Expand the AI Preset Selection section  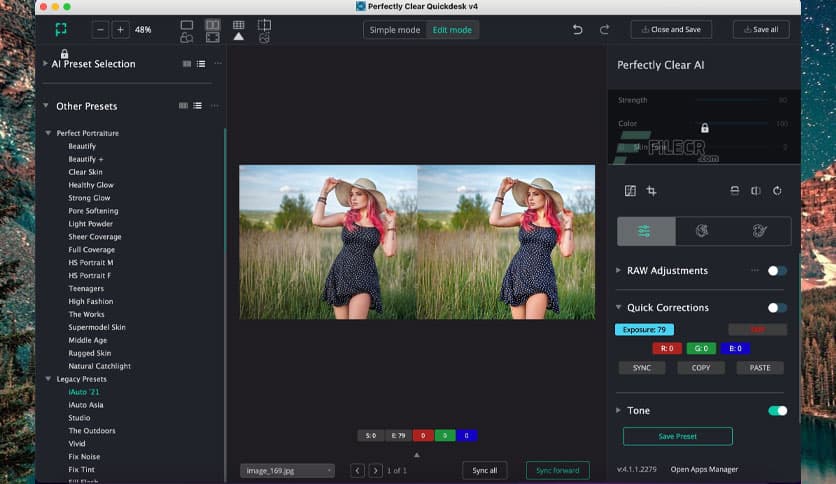[45, 64]
